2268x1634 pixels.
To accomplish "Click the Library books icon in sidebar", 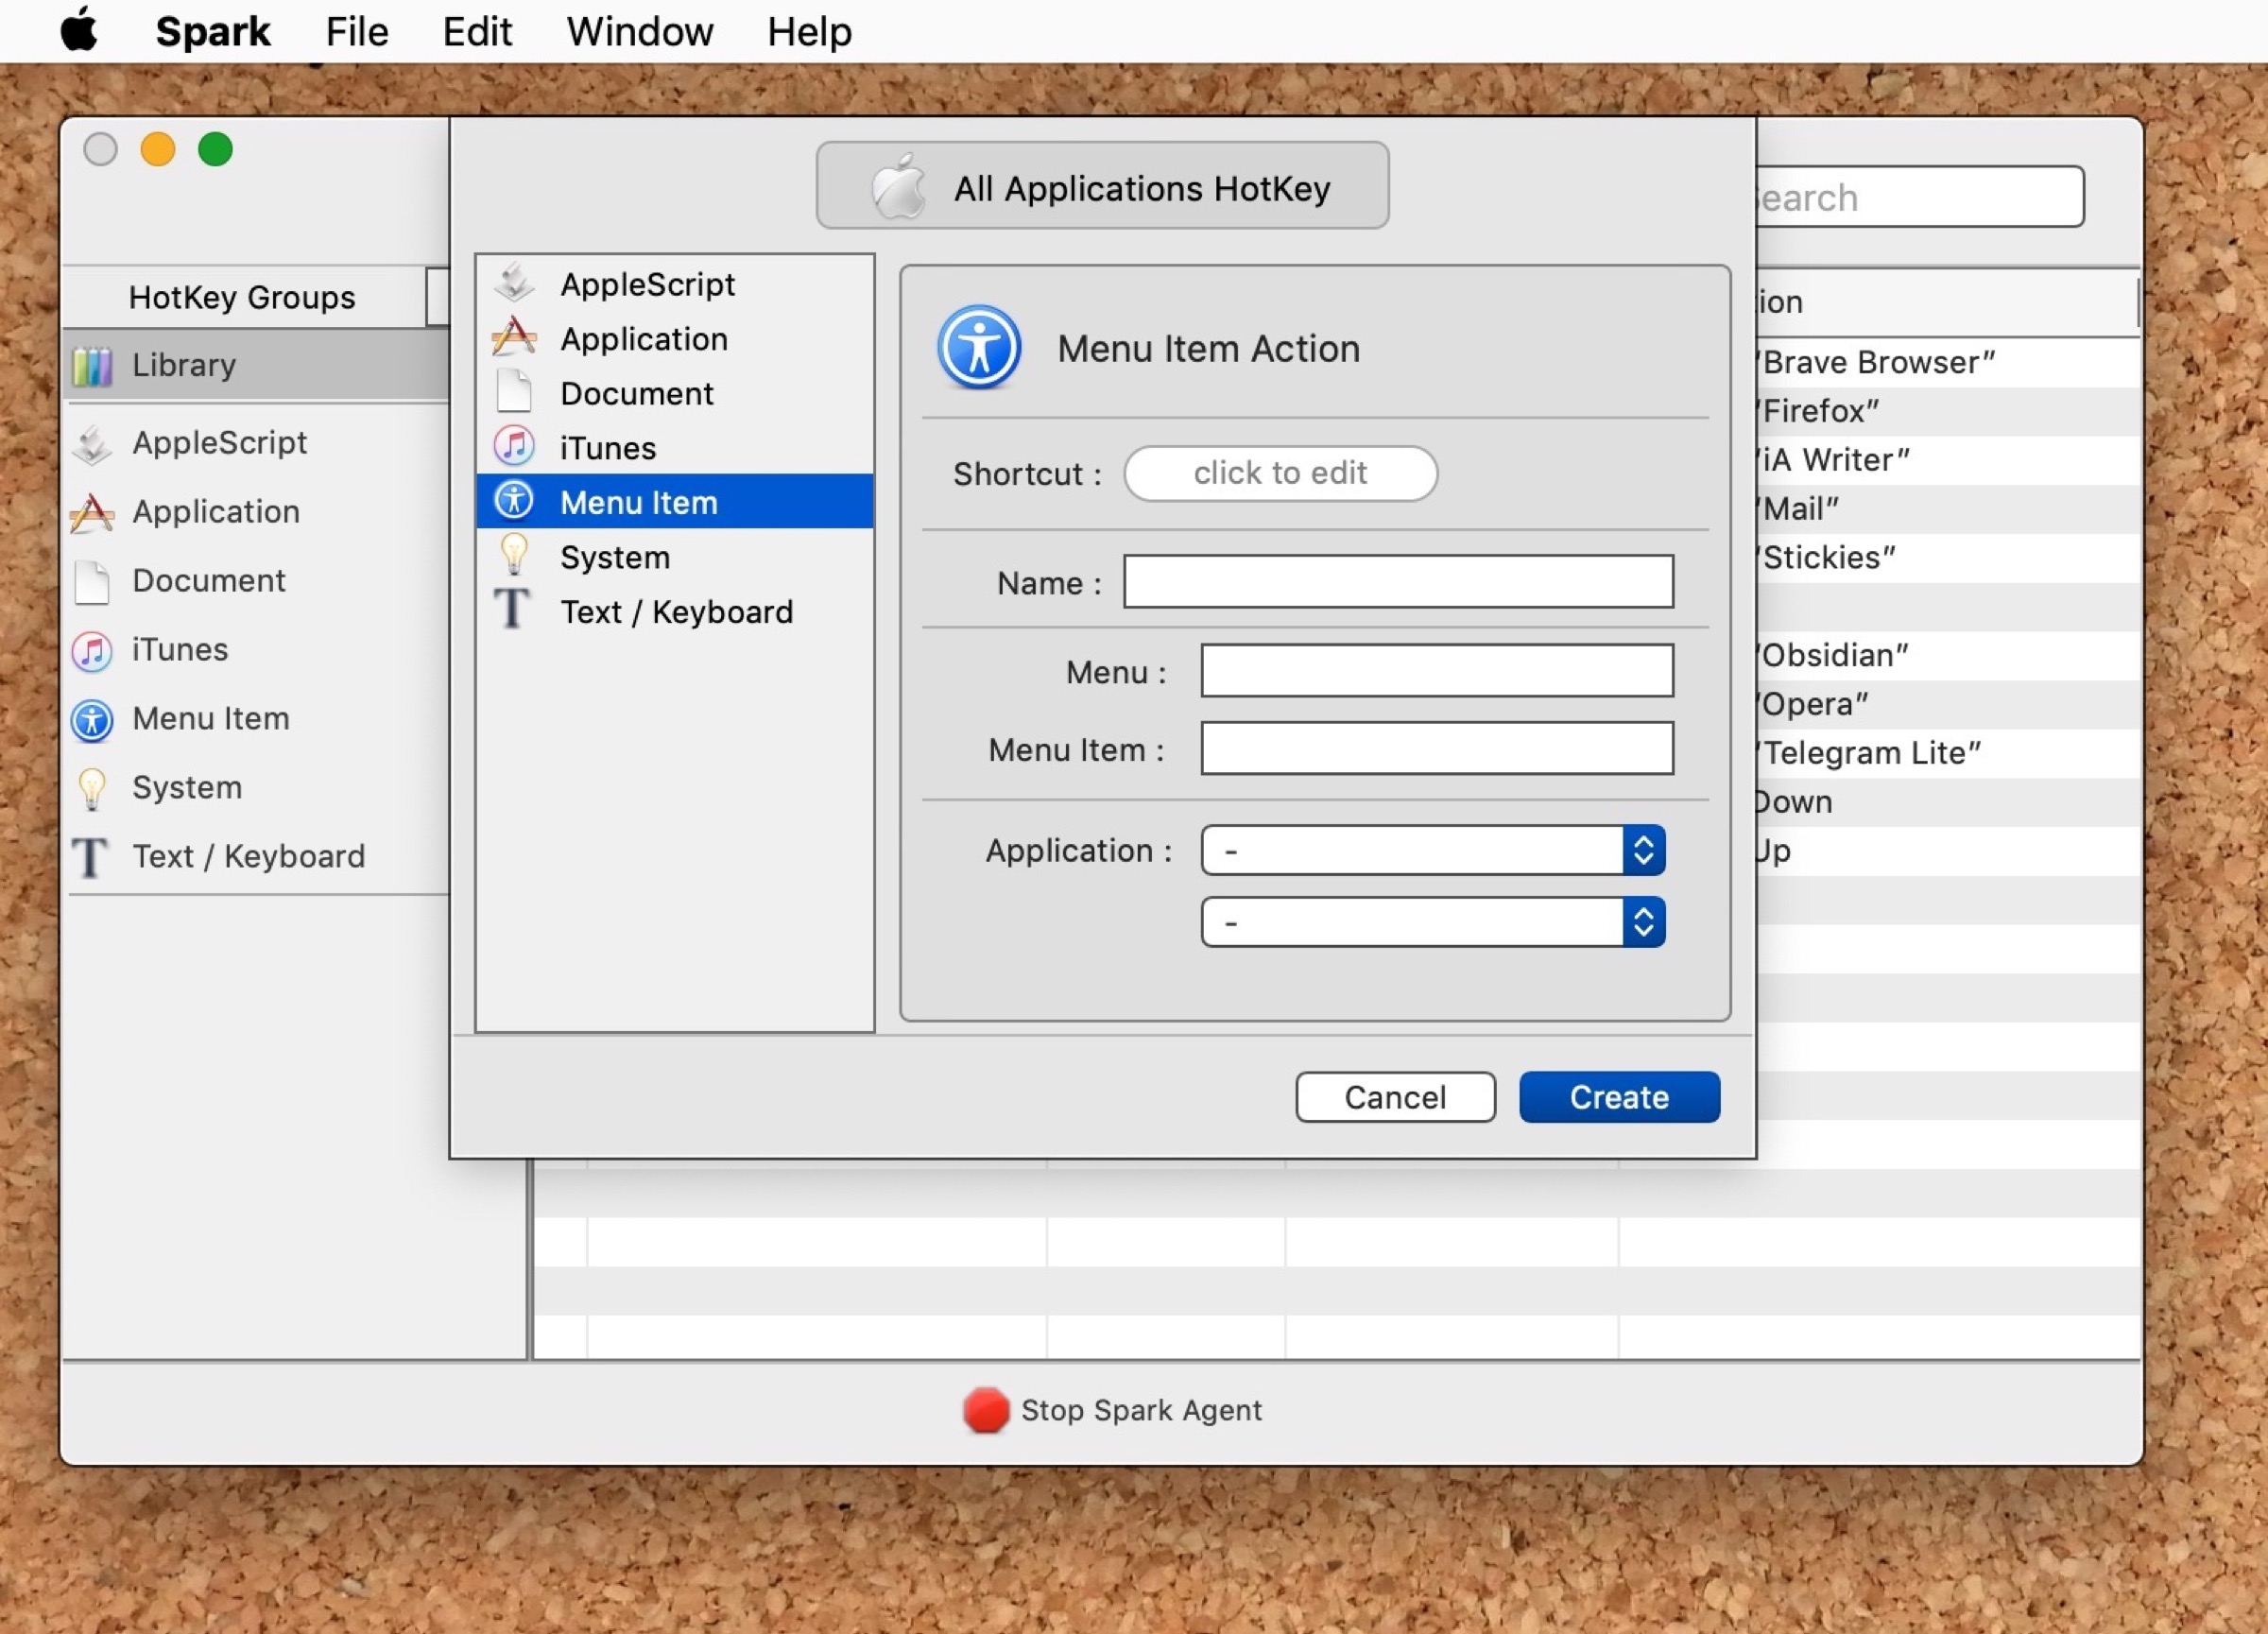I will click(93, 365).
